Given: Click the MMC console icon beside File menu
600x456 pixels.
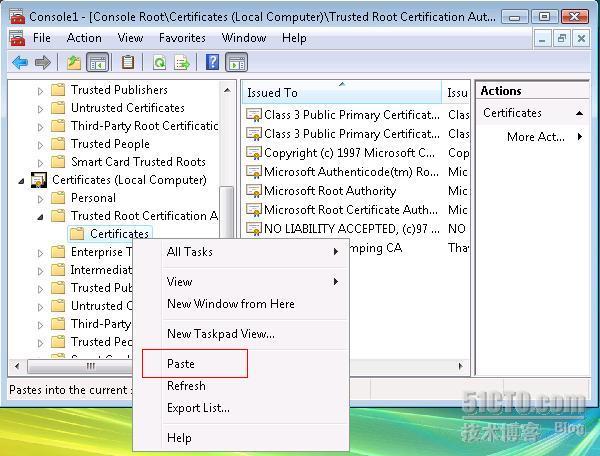Looking at the screenshot, I should click(16, 38).
